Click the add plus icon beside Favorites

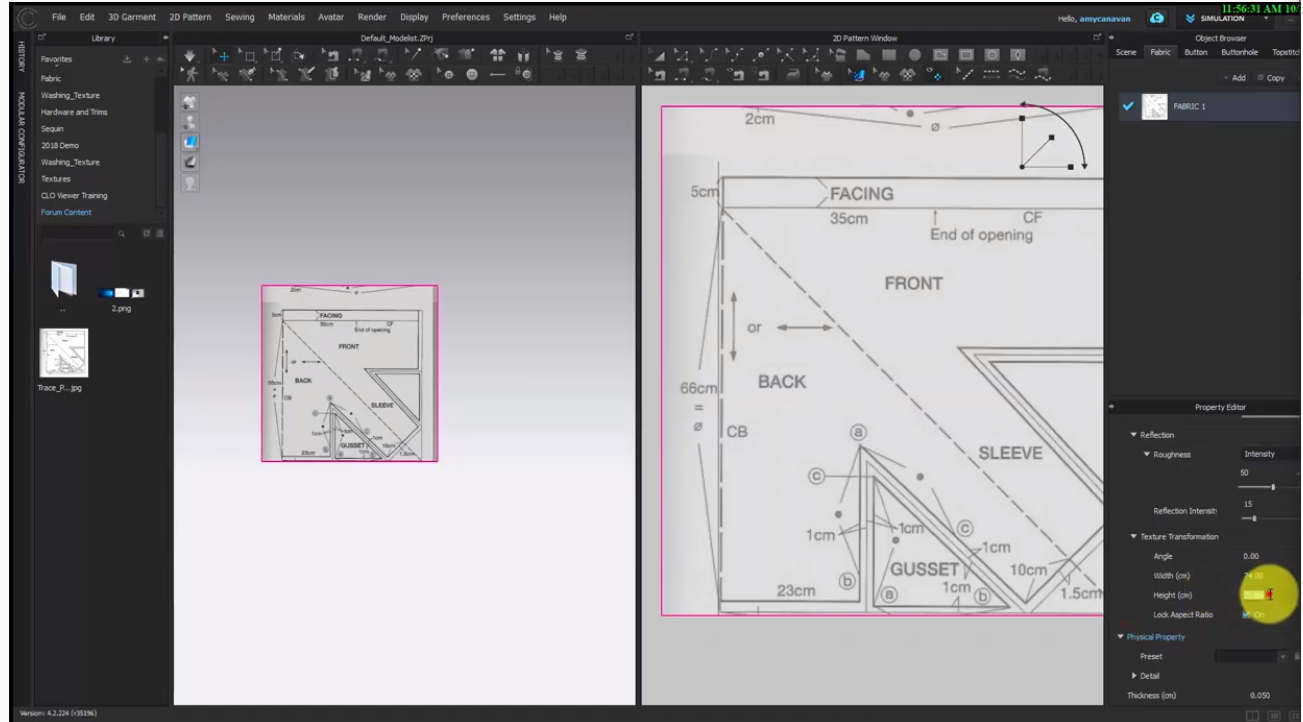coord(144,60)
